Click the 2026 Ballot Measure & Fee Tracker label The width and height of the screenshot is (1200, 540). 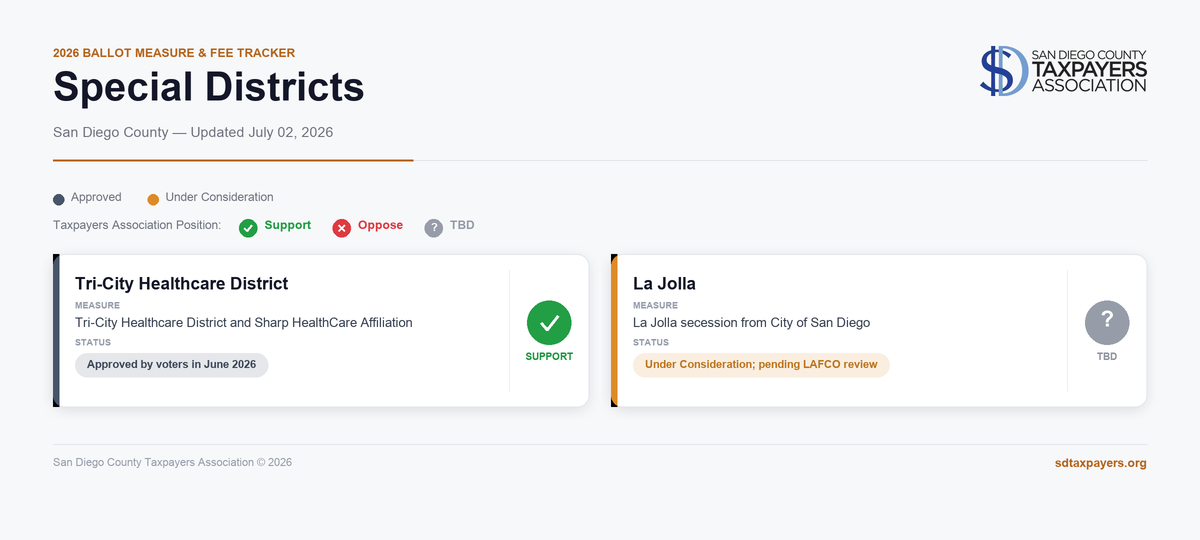(x=174, y=53)
